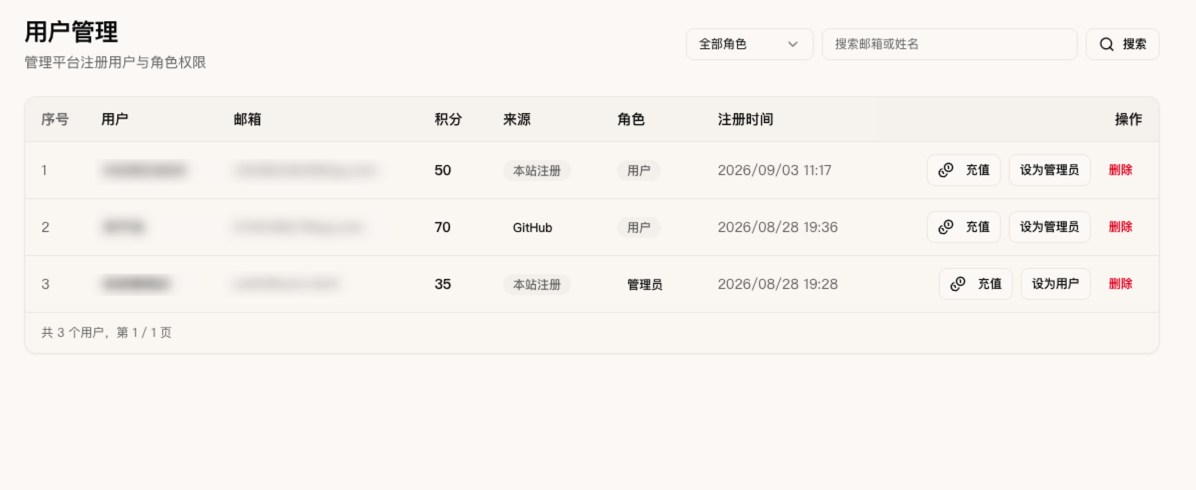
Task: Click 删除 in row 1
Action: 1120,170
